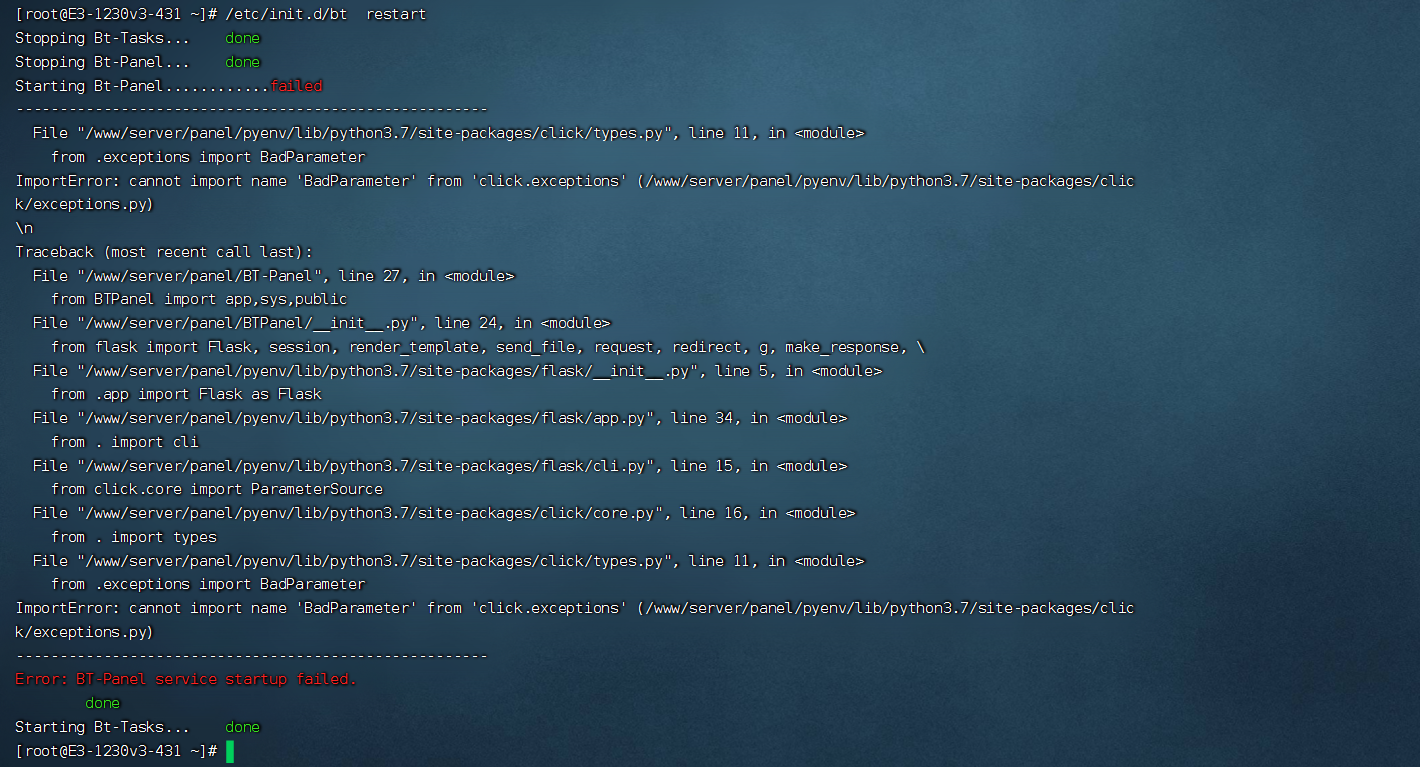Click 'from flask import Flask, session' line
1420x767 pixels.
click(x=488, y=347)
